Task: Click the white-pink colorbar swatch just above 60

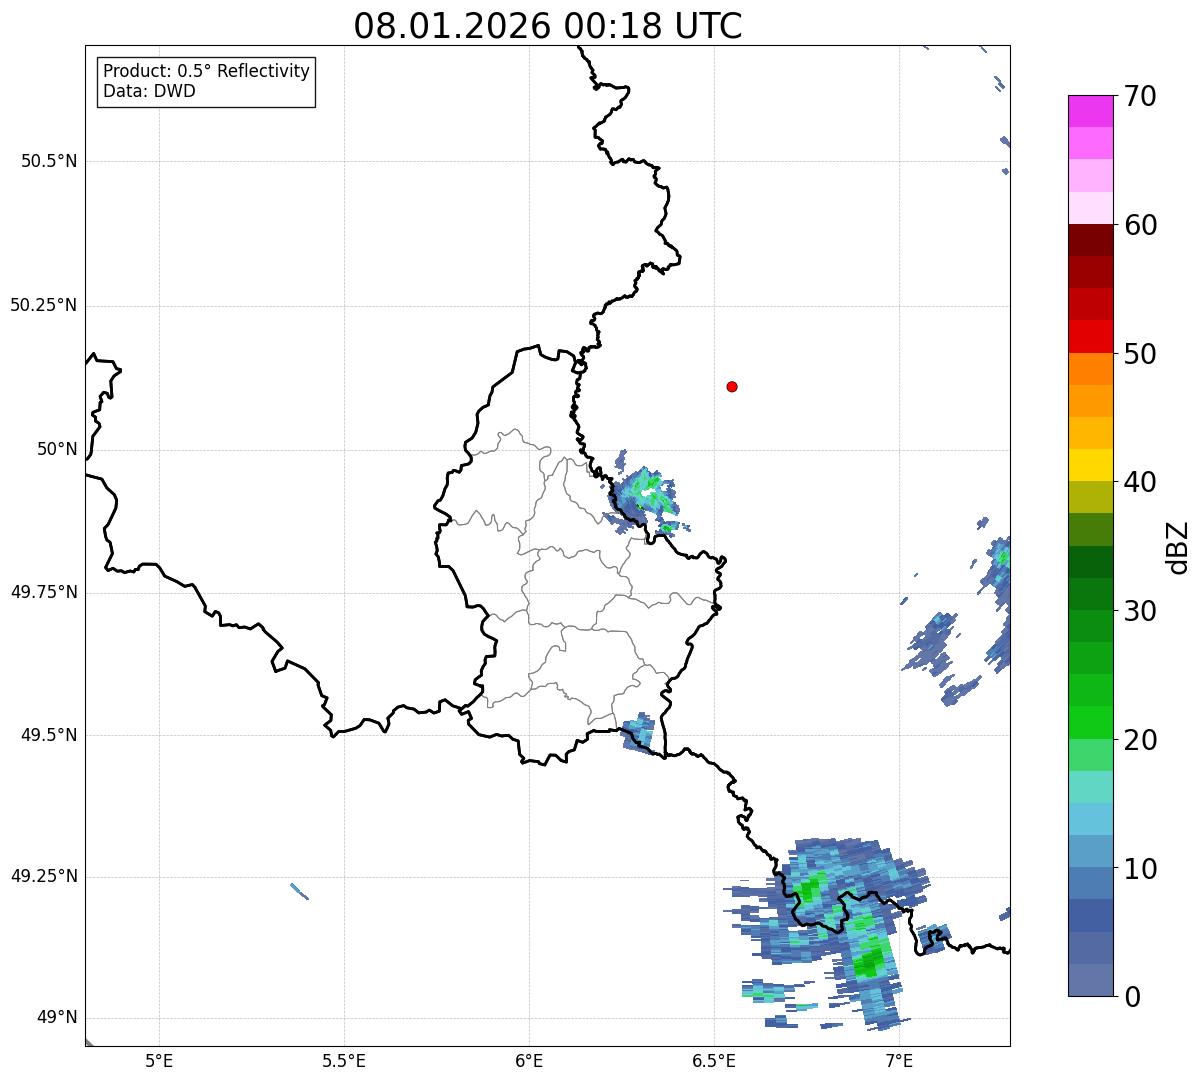Action: coord(1090,208)
